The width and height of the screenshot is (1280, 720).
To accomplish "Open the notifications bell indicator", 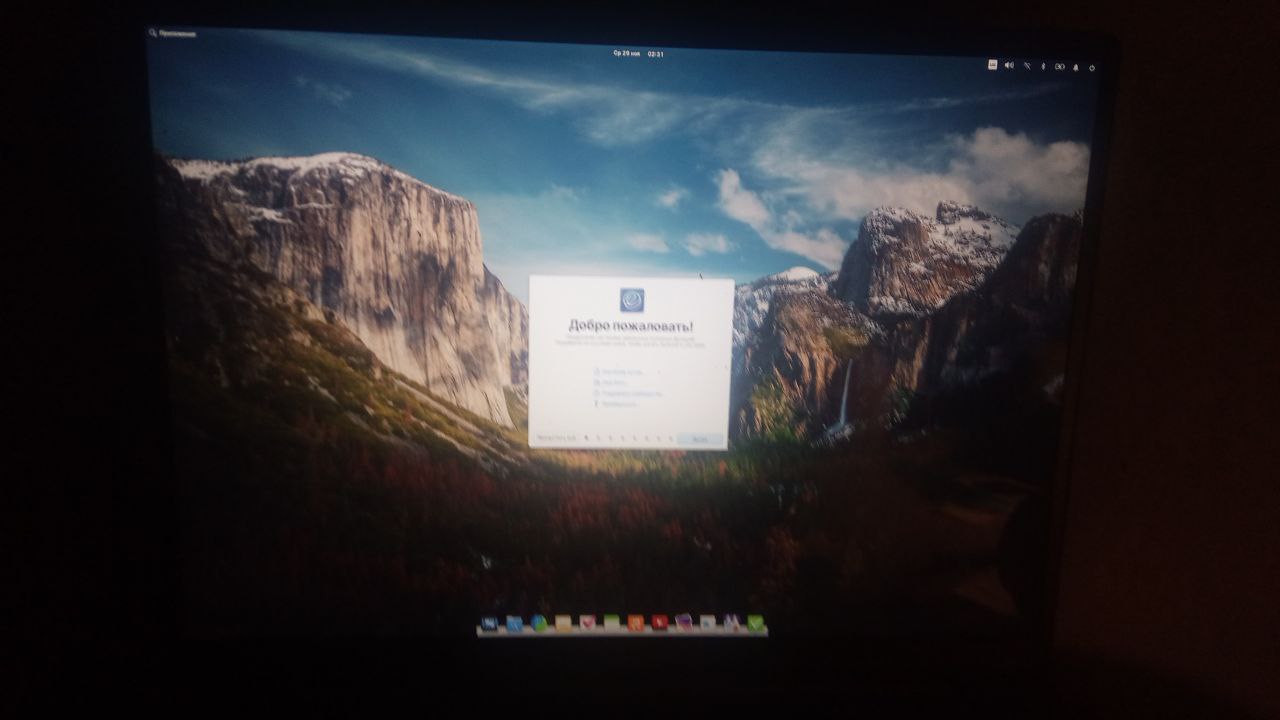I will point(1075,67).
